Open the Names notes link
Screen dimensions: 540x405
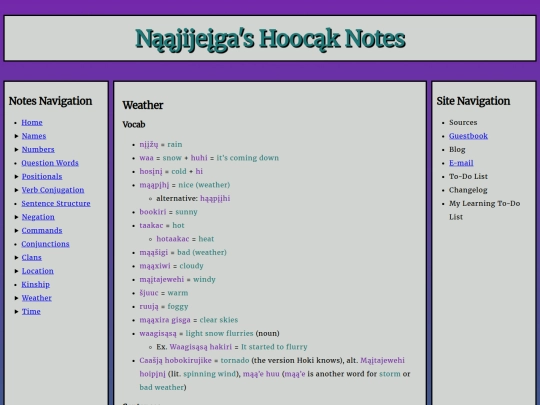(34, 136)
